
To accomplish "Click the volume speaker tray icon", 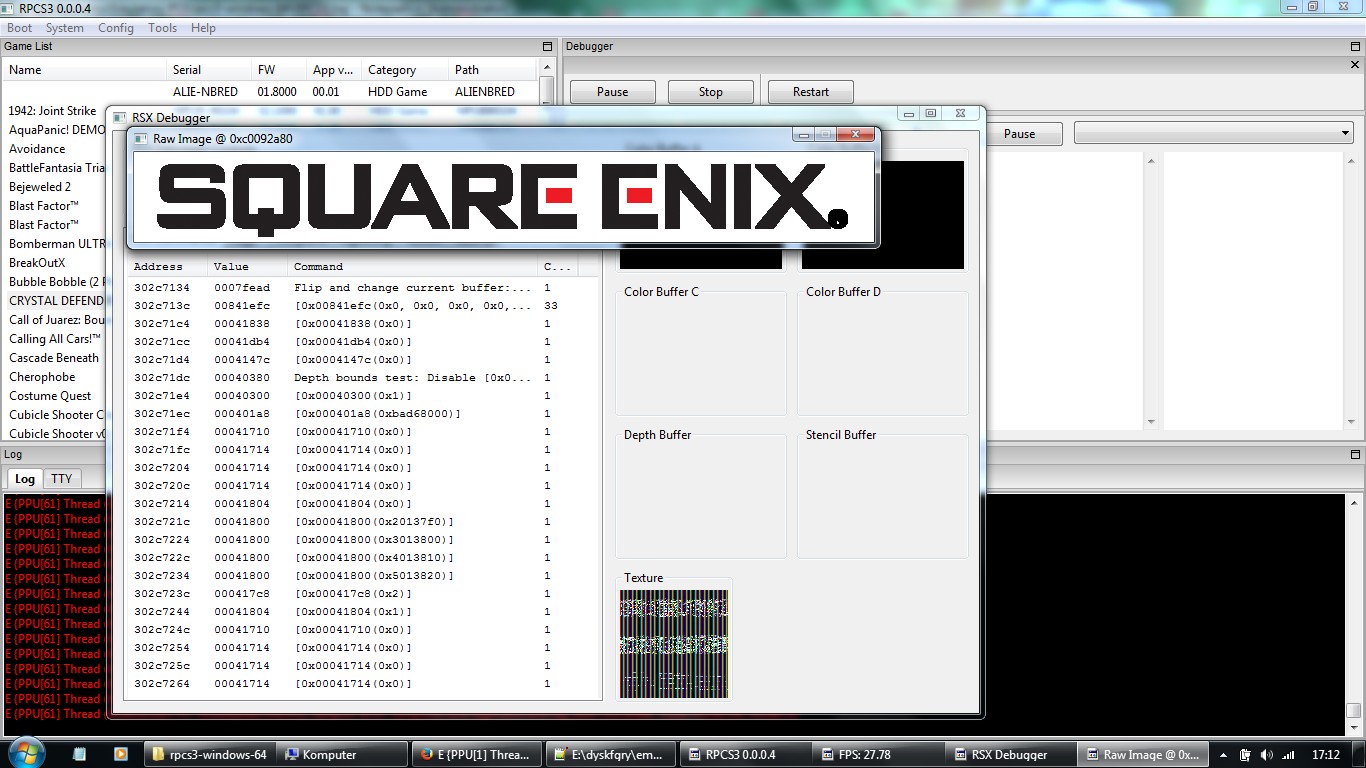I will click(1266, 755).
